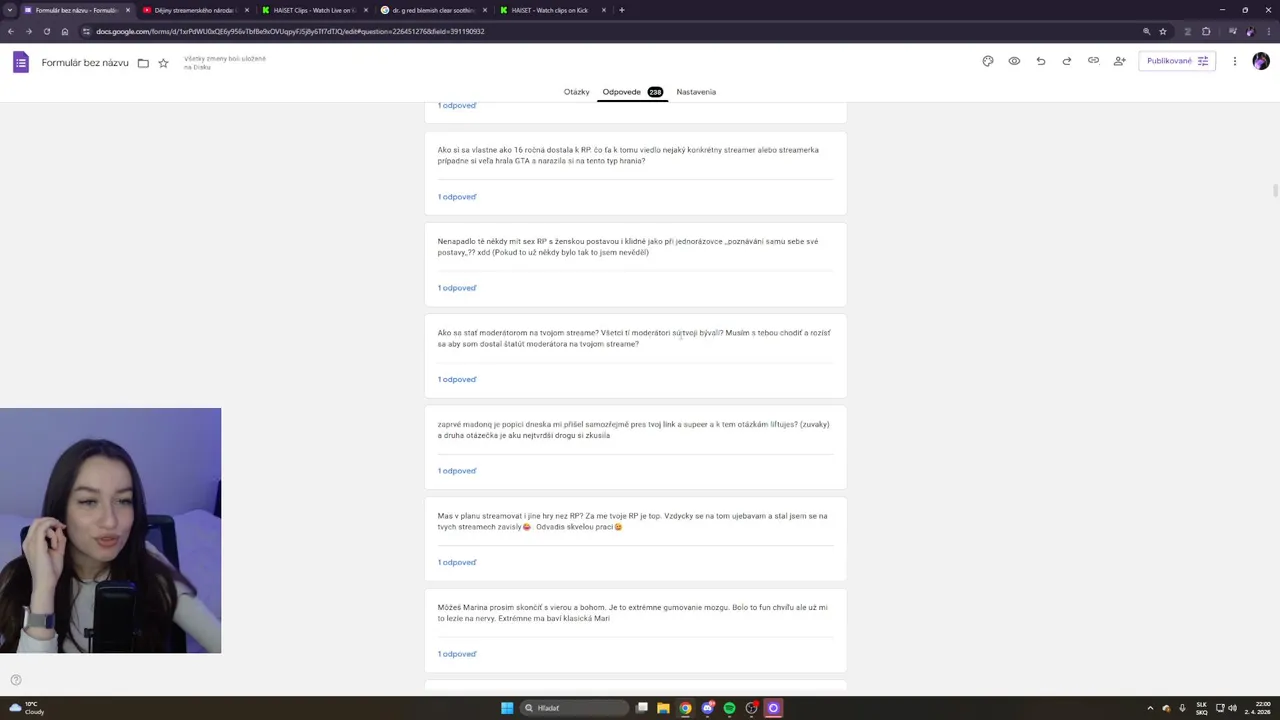Open Discord from the taskbar
The width and height of the screenshot is (1280, 720).
pos(707,708)
